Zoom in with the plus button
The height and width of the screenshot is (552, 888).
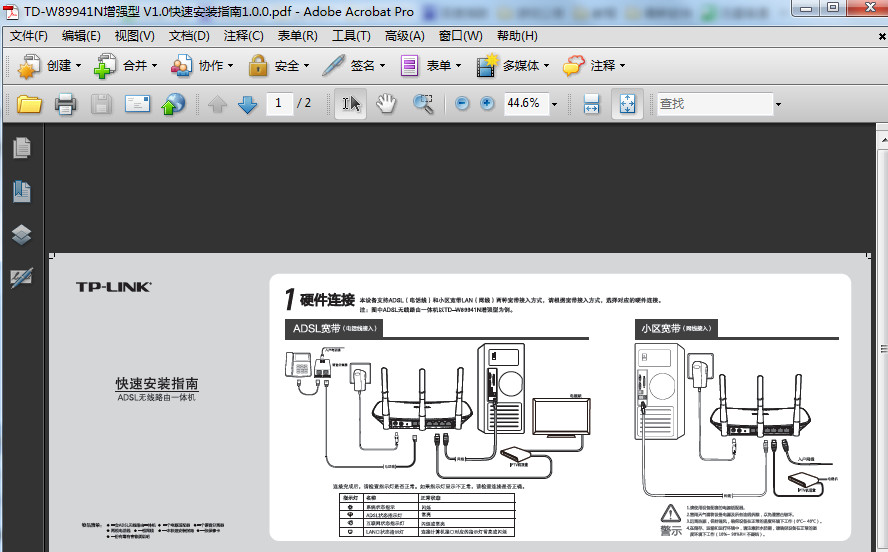(487, 104)
